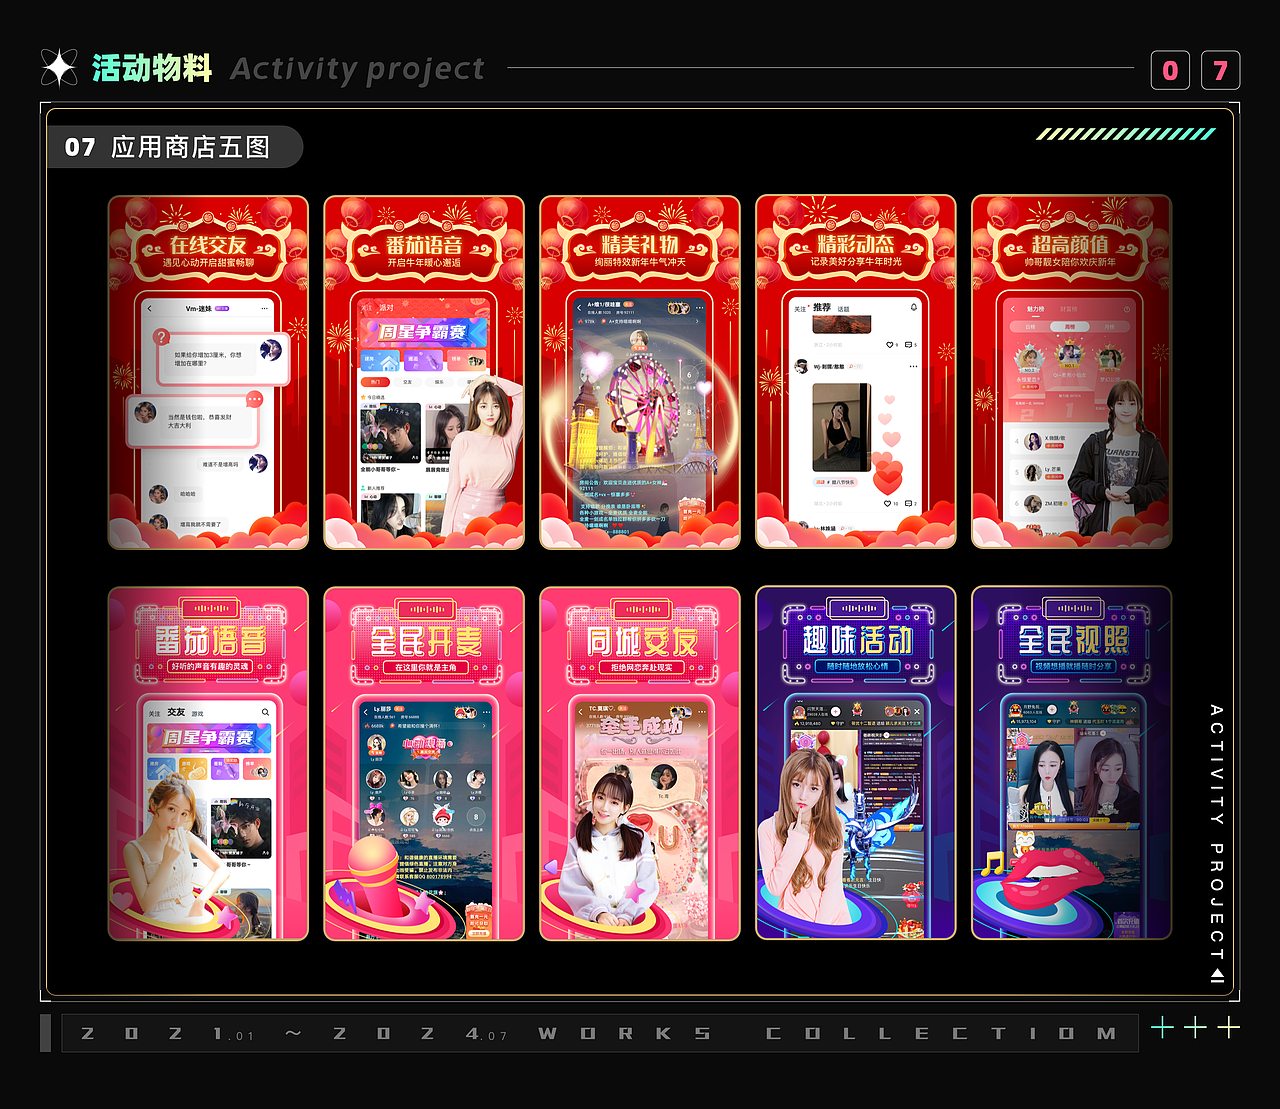Open the red 番茄语音 New Year card
Viewport: 1280px width, 1109px height.
pyautogui.click(x=424, y=372)
